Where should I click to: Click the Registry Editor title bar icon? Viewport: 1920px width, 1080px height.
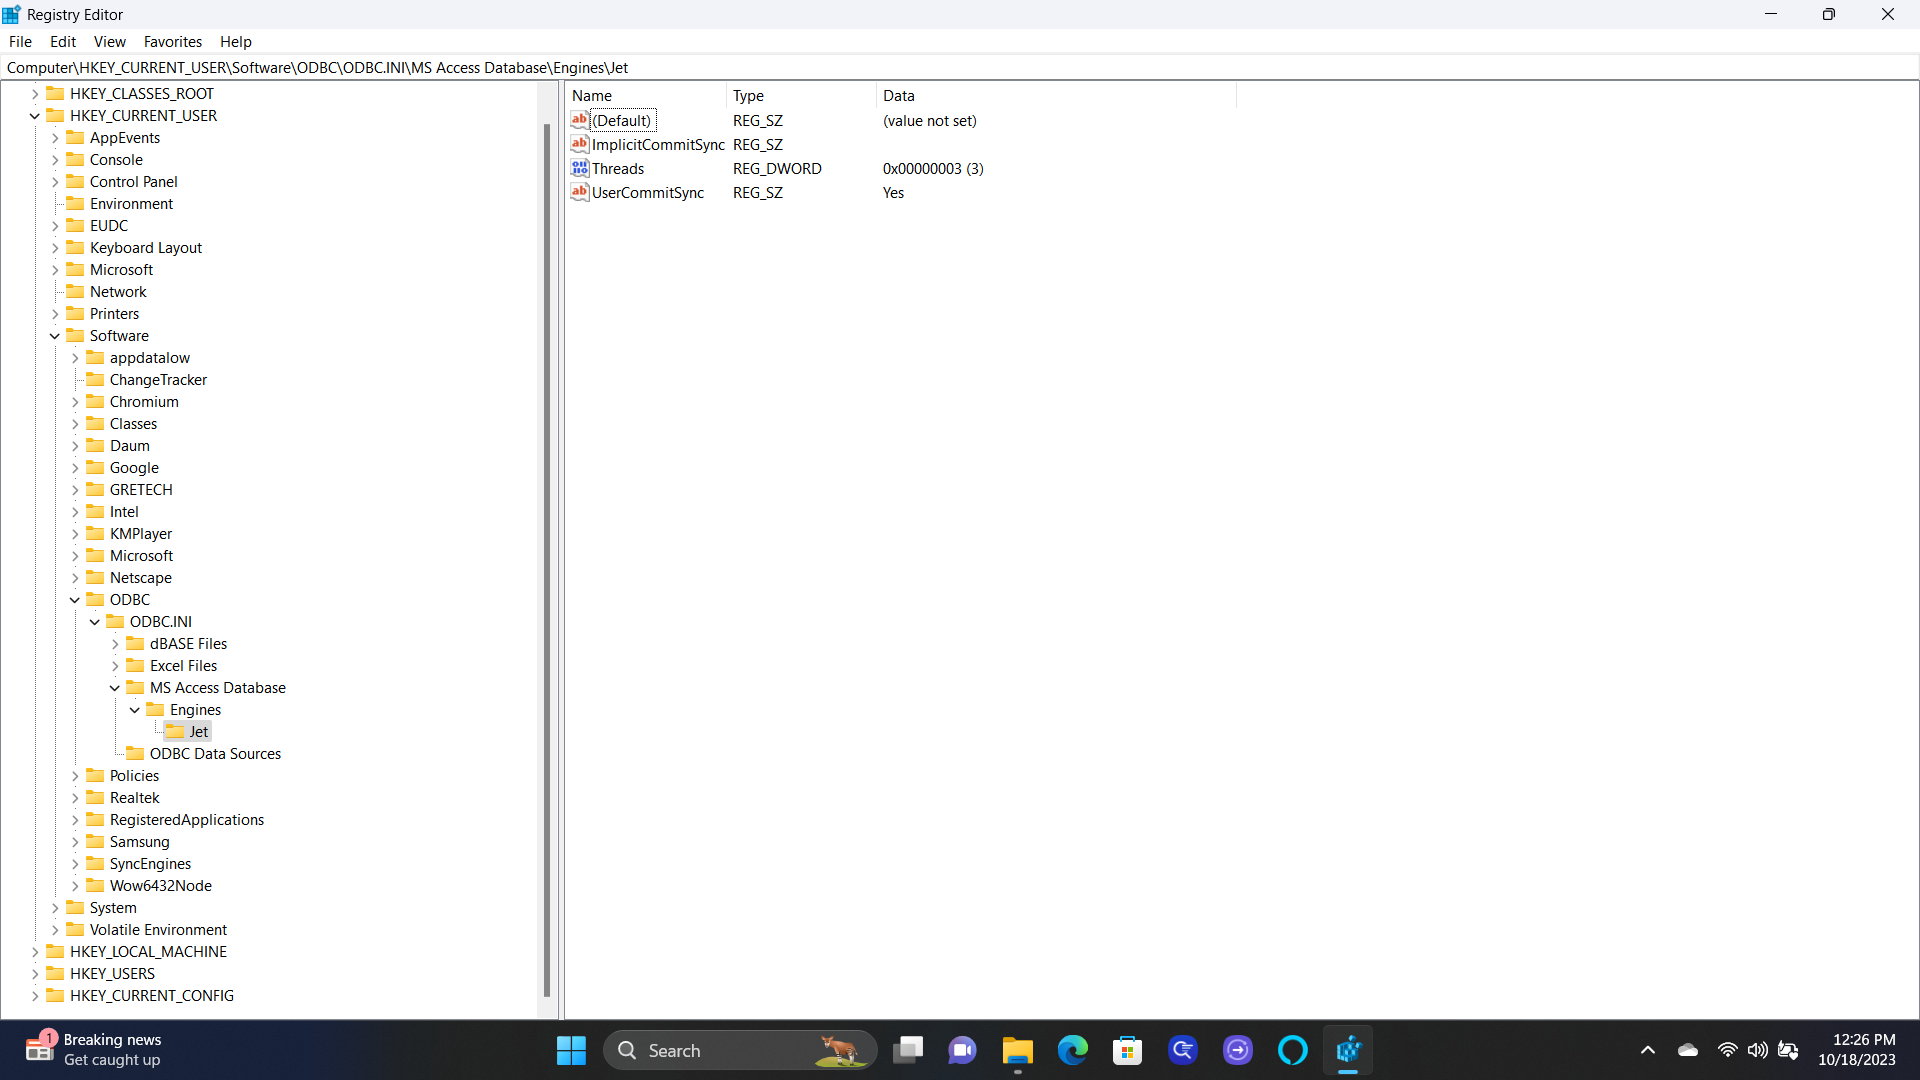(x=11, y=14)
